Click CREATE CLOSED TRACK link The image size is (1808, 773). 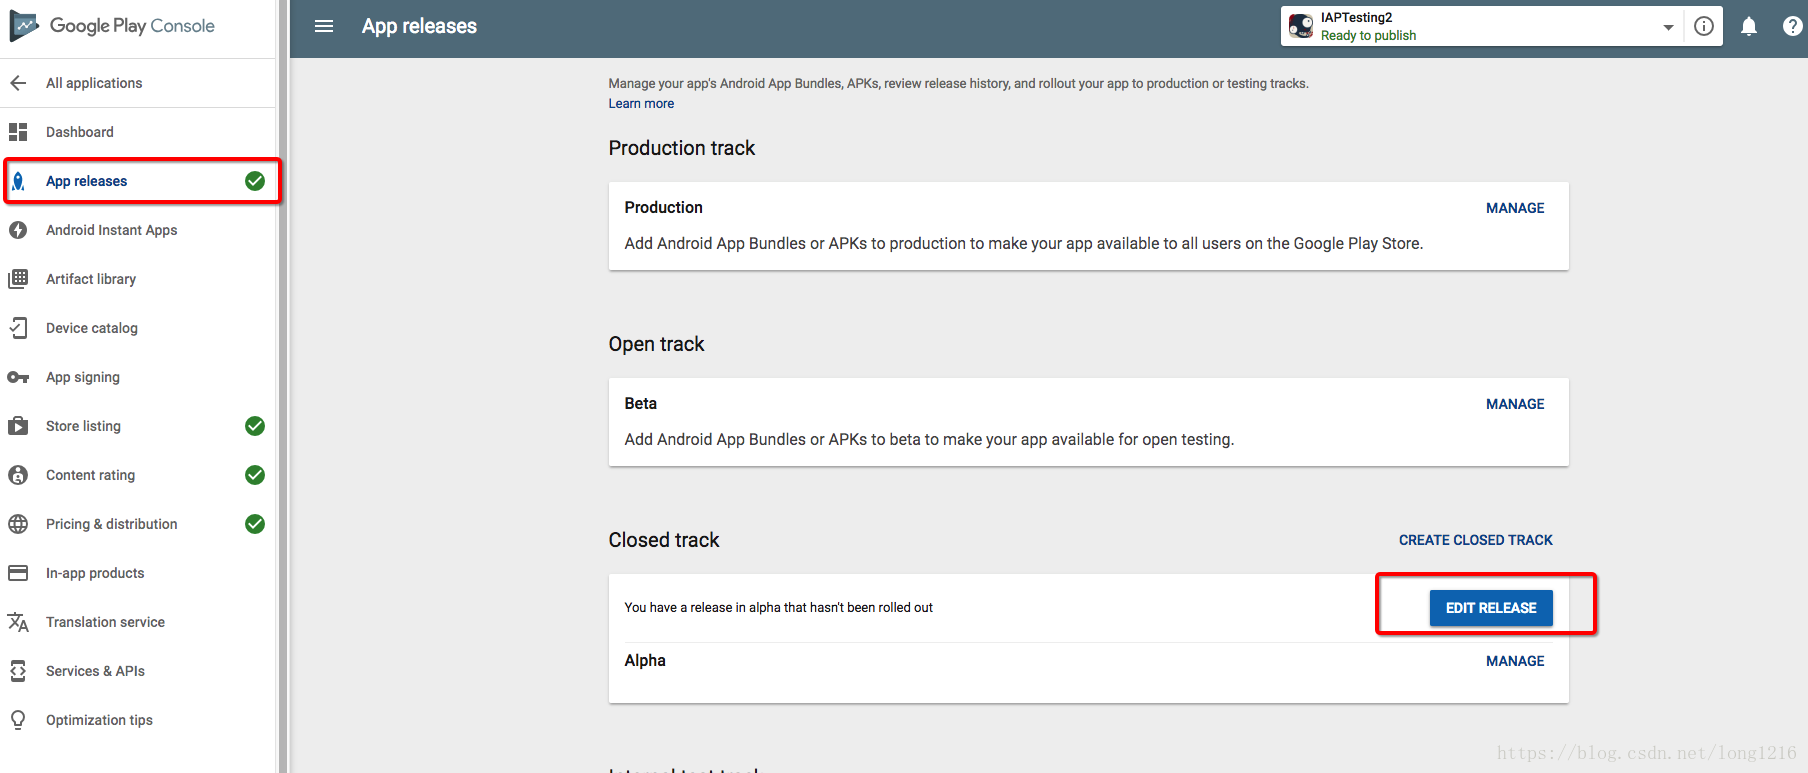click(1475, 540)
